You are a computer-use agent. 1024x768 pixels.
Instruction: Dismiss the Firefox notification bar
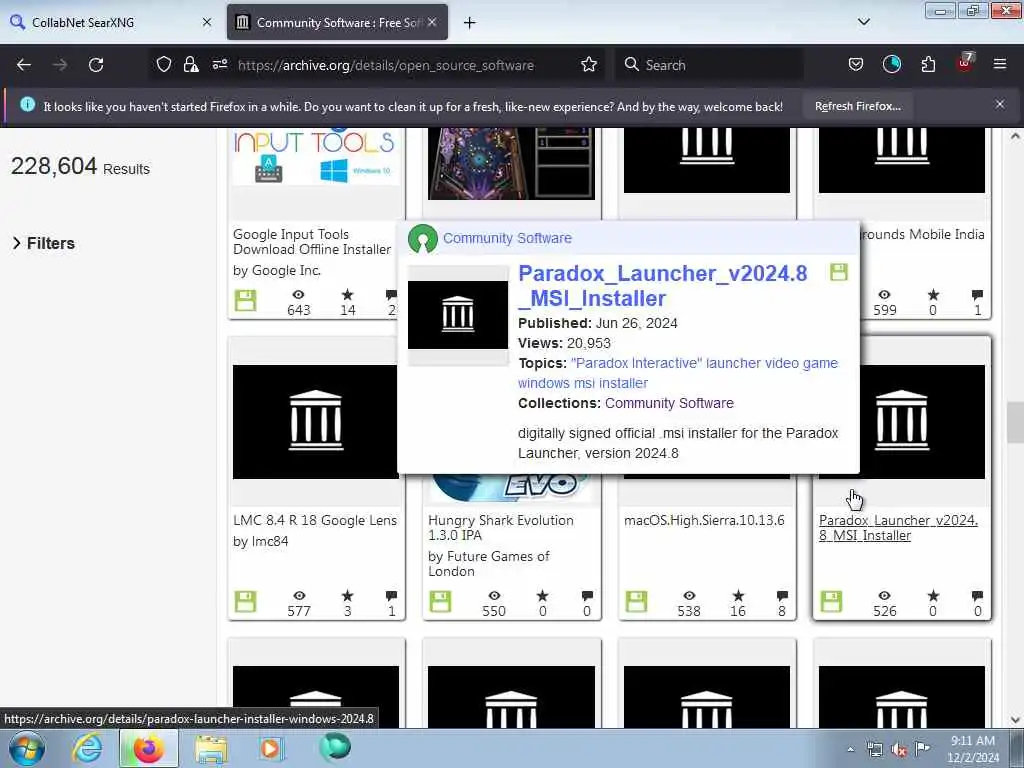[999, 104]
